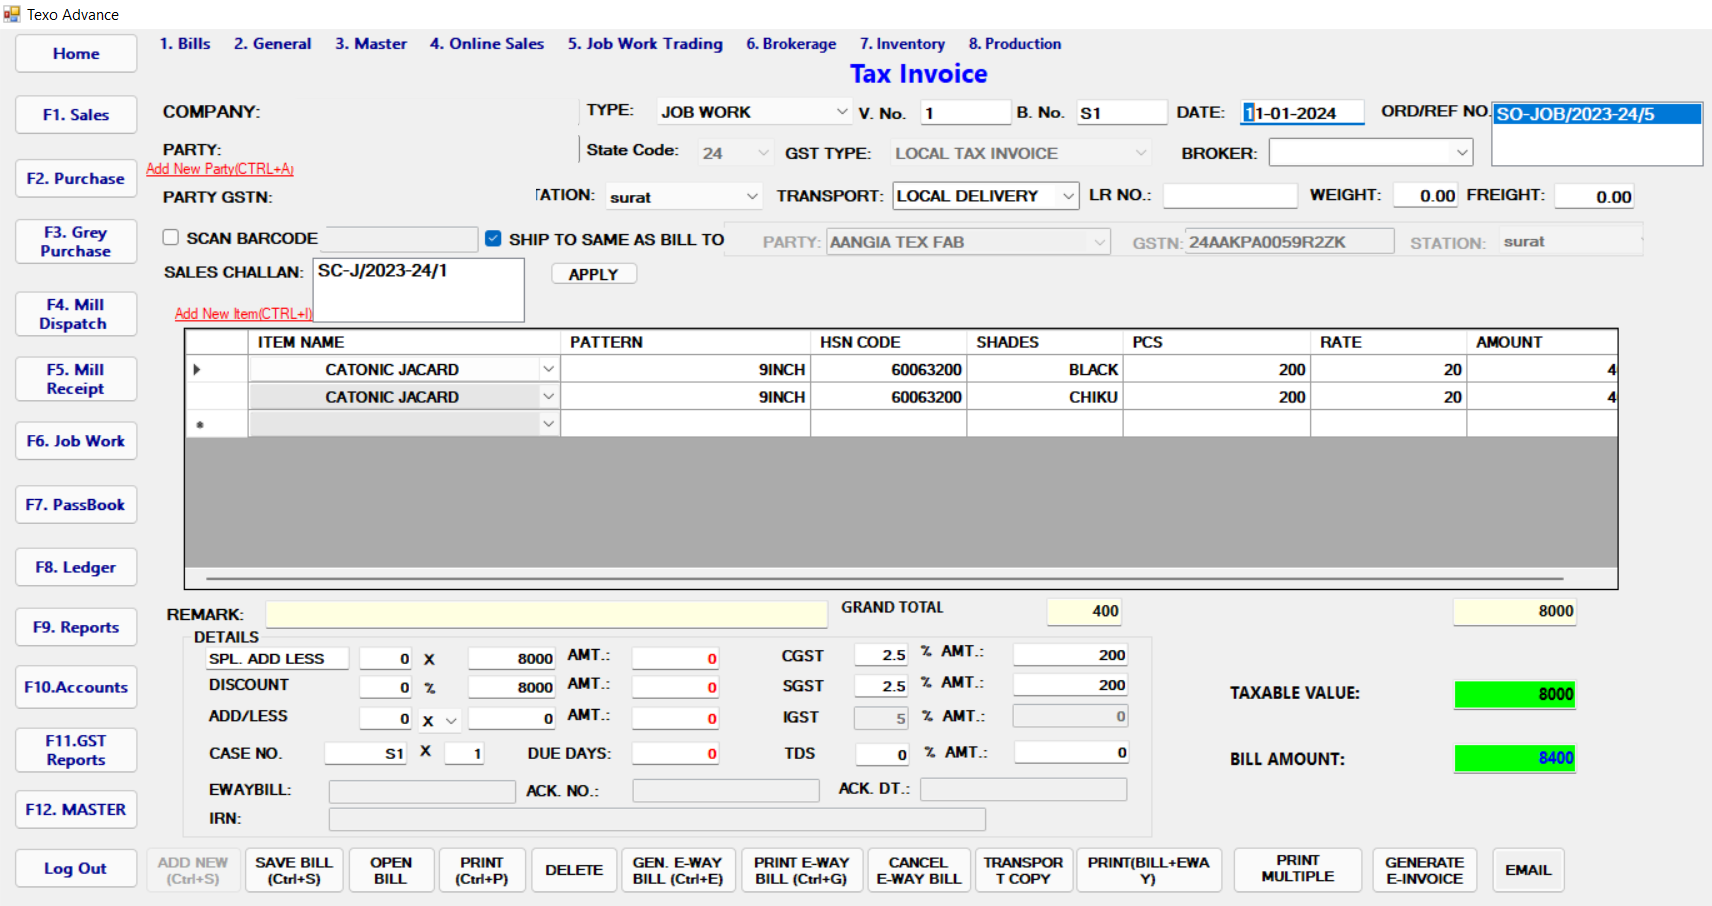Expand the BROKER dropdown
The height and width of the screenshot is (906, 1712).
(x=1462, y=153)
